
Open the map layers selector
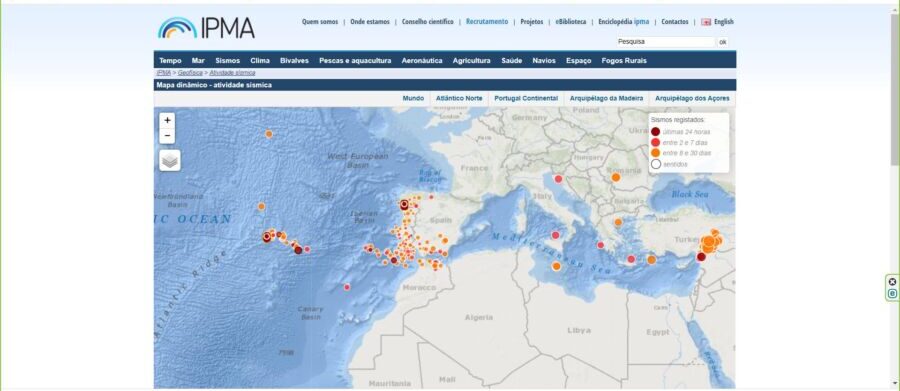pos(169,161)
